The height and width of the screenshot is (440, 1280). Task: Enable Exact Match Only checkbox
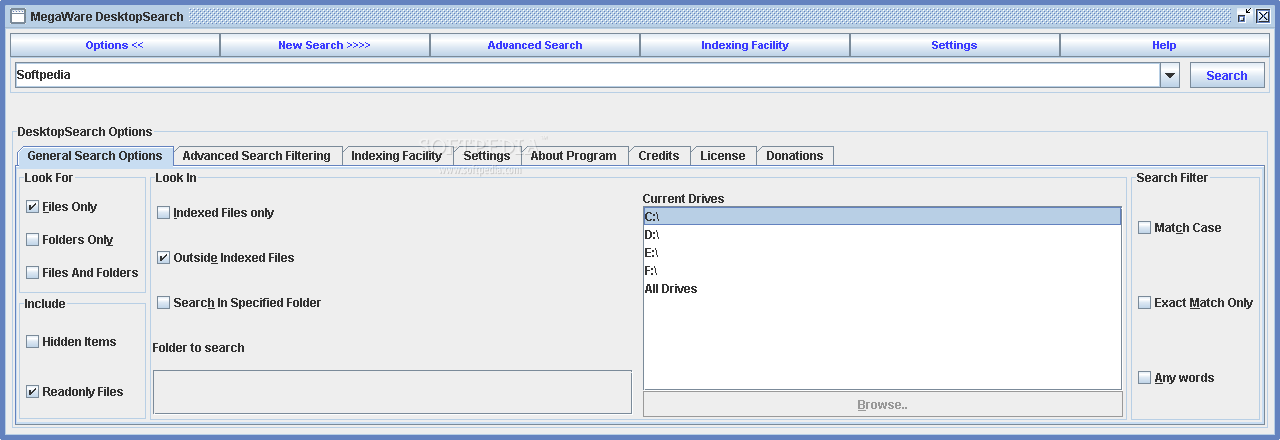click(1145, 303)
